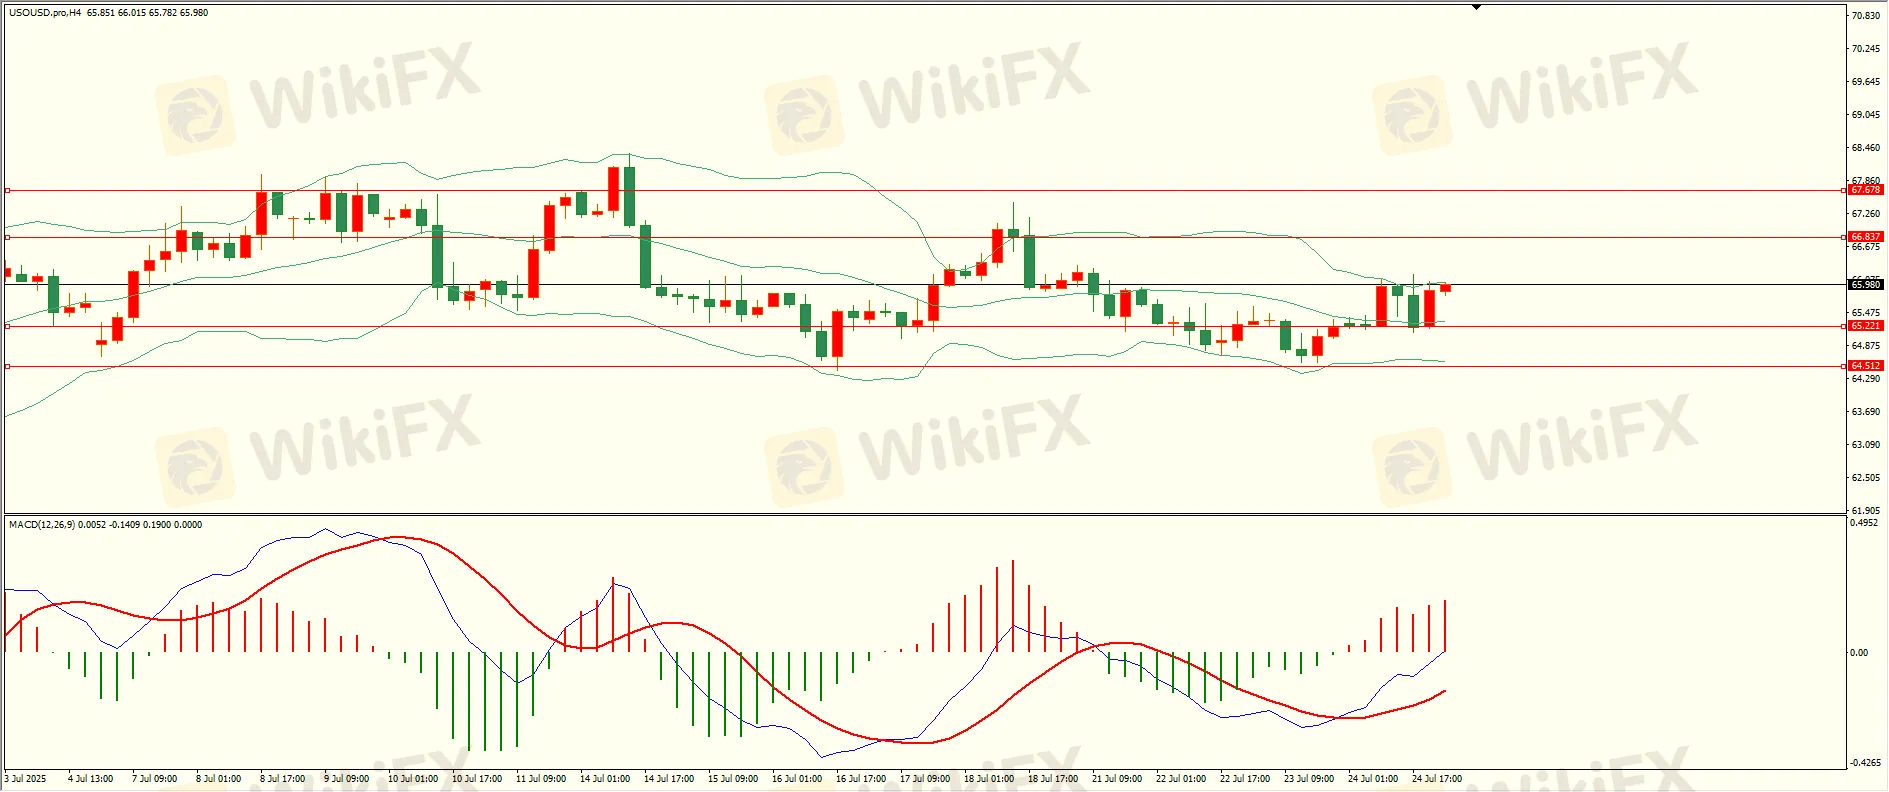
Task: Click the -0.4265 MACD scale value
Action: [1865, 763]
